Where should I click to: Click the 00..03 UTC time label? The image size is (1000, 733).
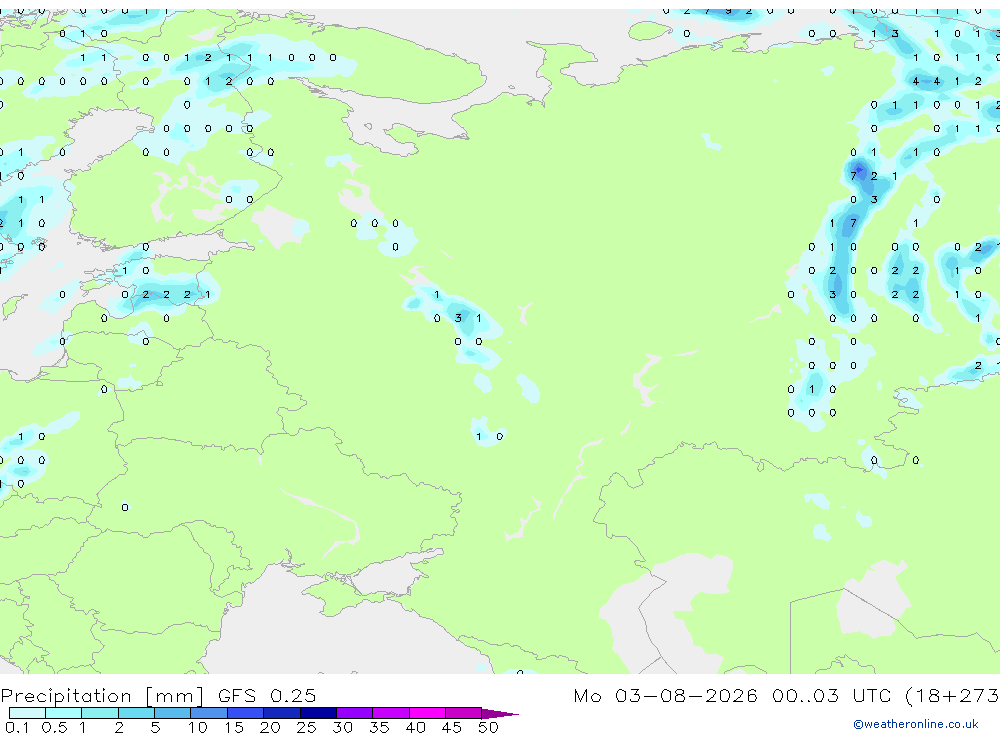point(829,695)
